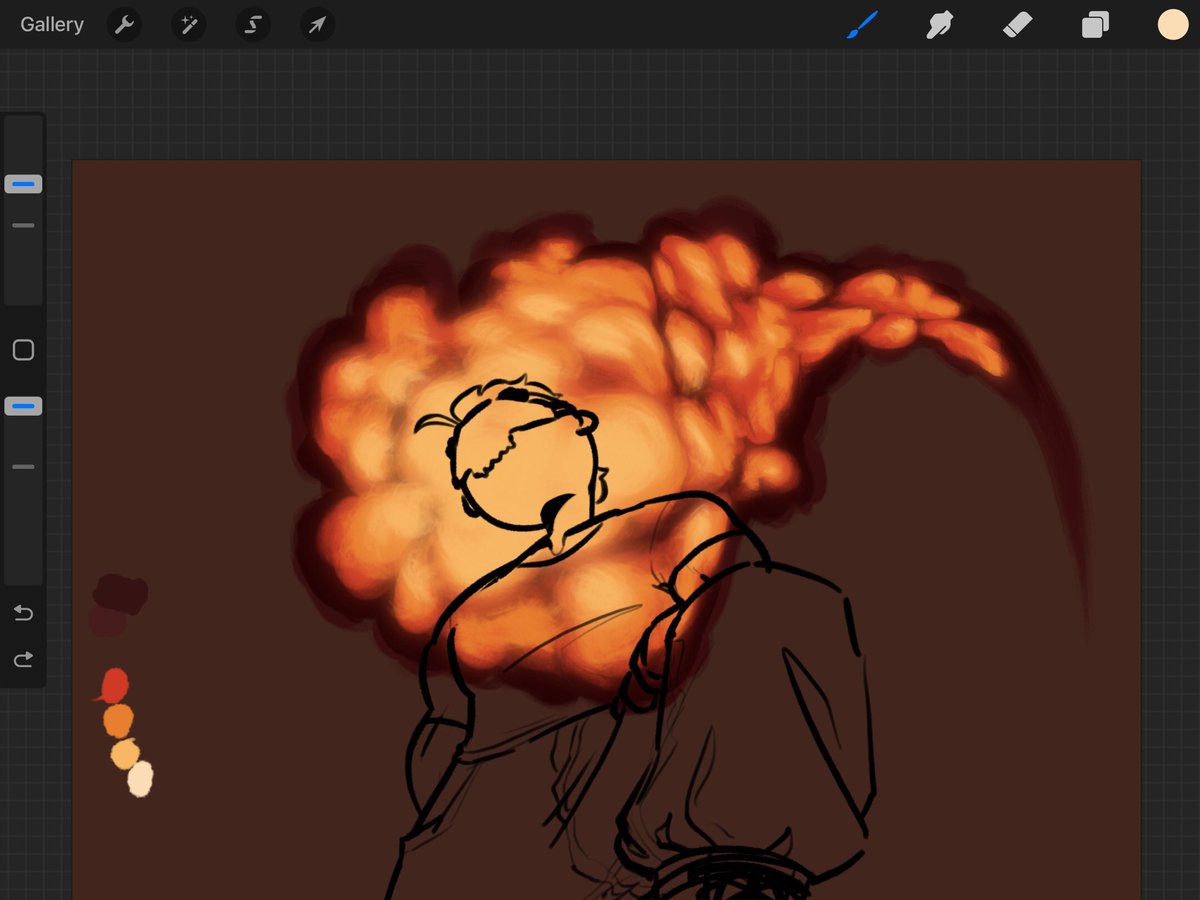Redo the last undone stroke
The image size is (1200, 900).
pyautogui.click(x=23, y=659)
